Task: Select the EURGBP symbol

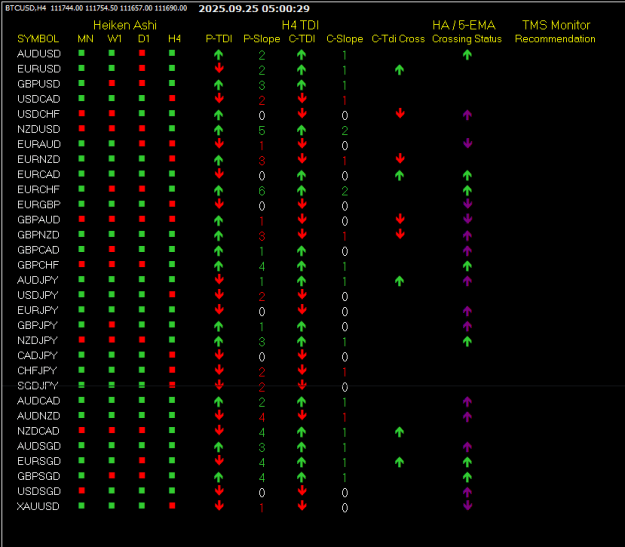Action: pyautogui.click(x=39, y=205)
